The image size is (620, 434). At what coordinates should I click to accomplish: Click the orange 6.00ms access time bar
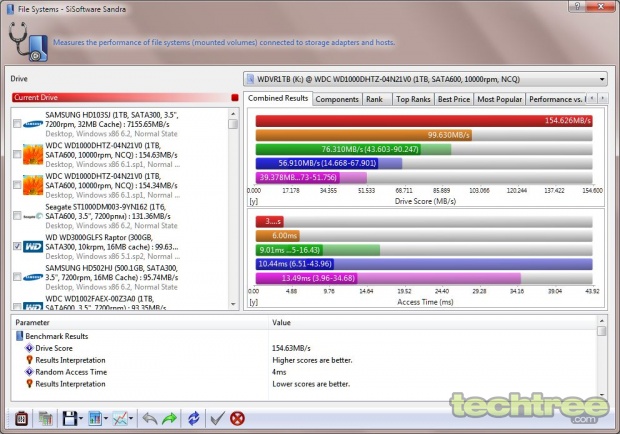point(278,236)
